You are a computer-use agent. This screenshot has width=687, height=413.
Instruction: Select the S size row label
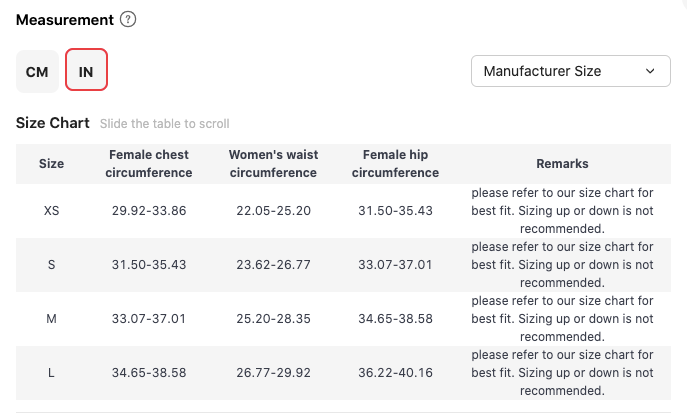(x=51, y=265)
